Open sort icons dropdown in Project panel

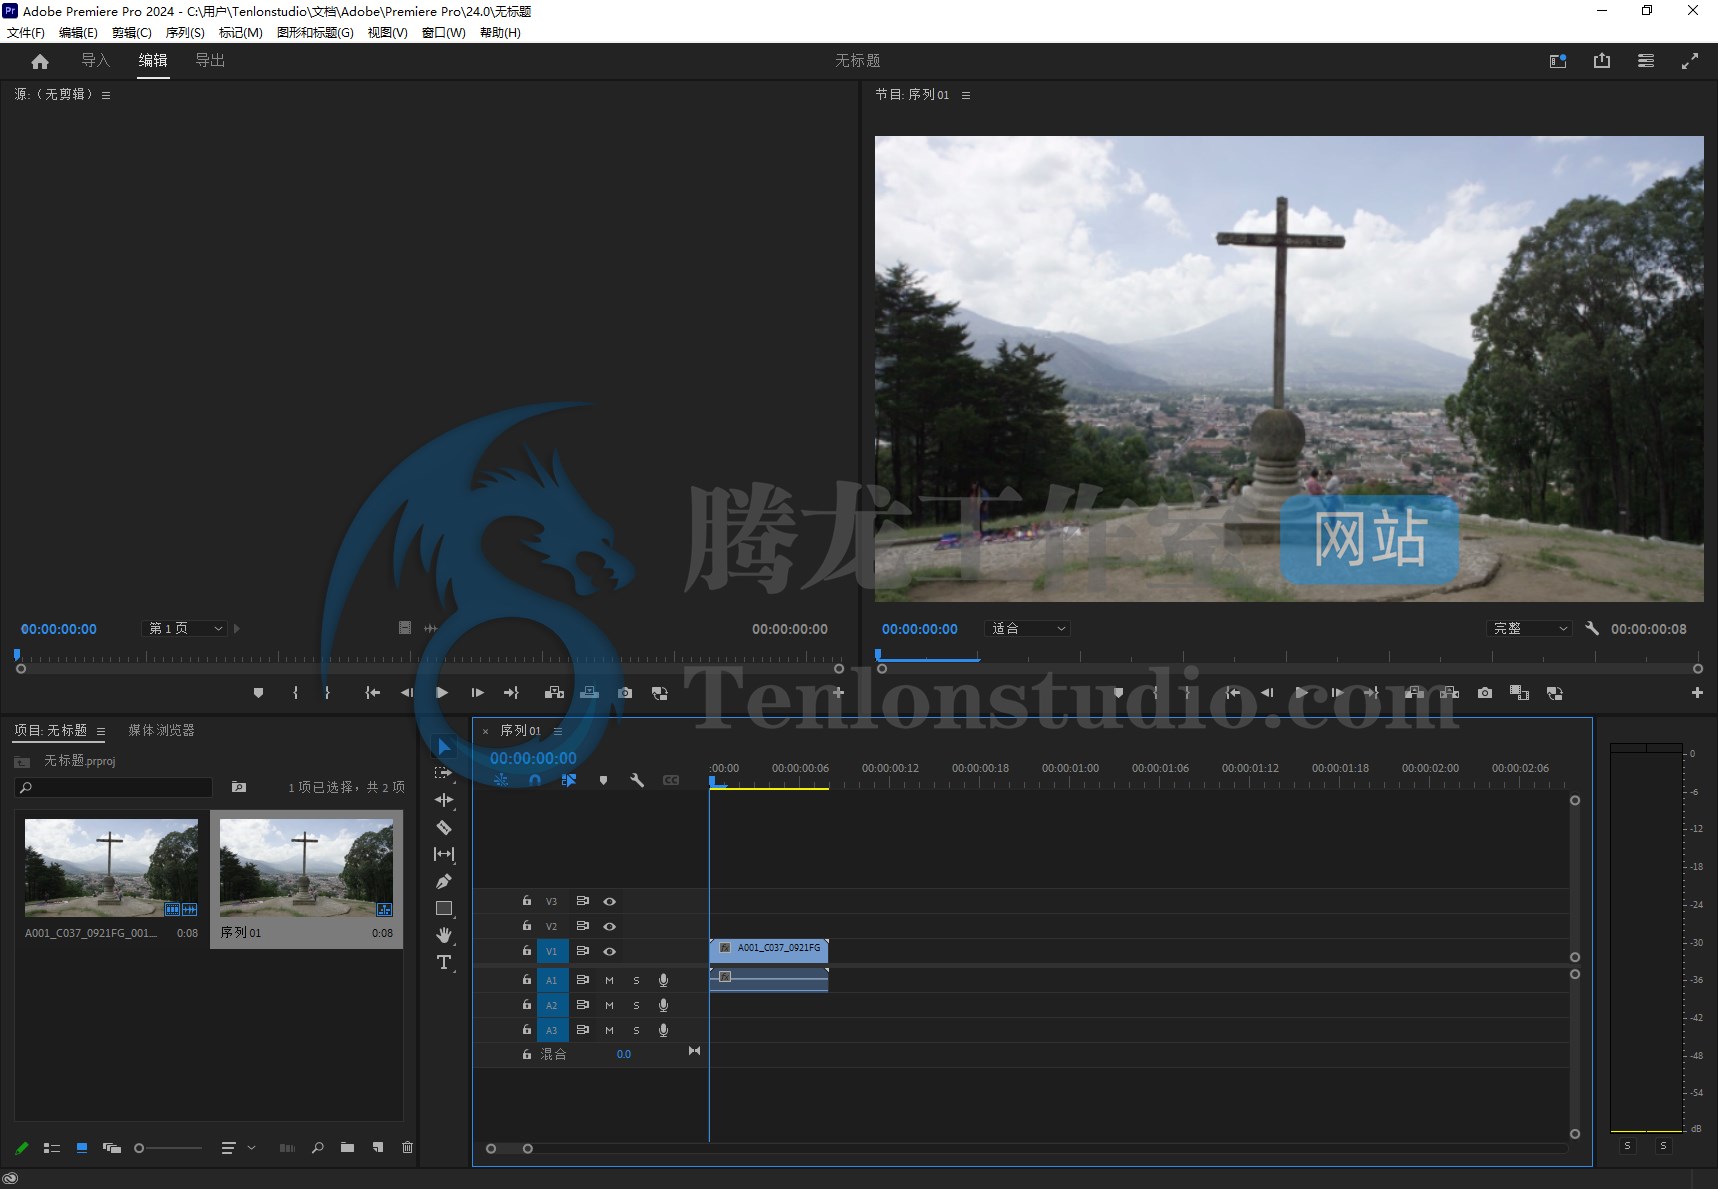(238, 1148)
